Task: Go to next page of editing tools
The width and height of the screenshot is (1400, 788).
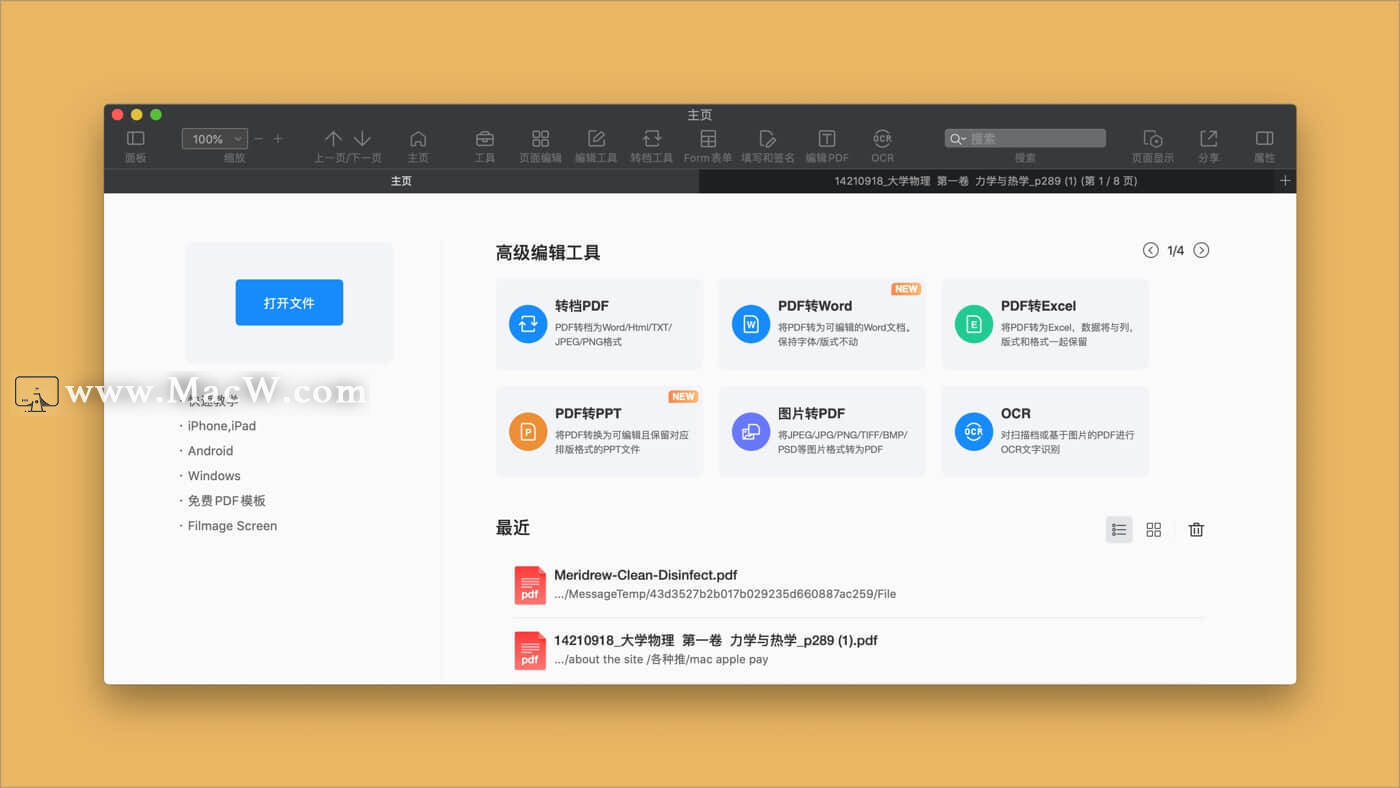Action: coord(1201,250)
